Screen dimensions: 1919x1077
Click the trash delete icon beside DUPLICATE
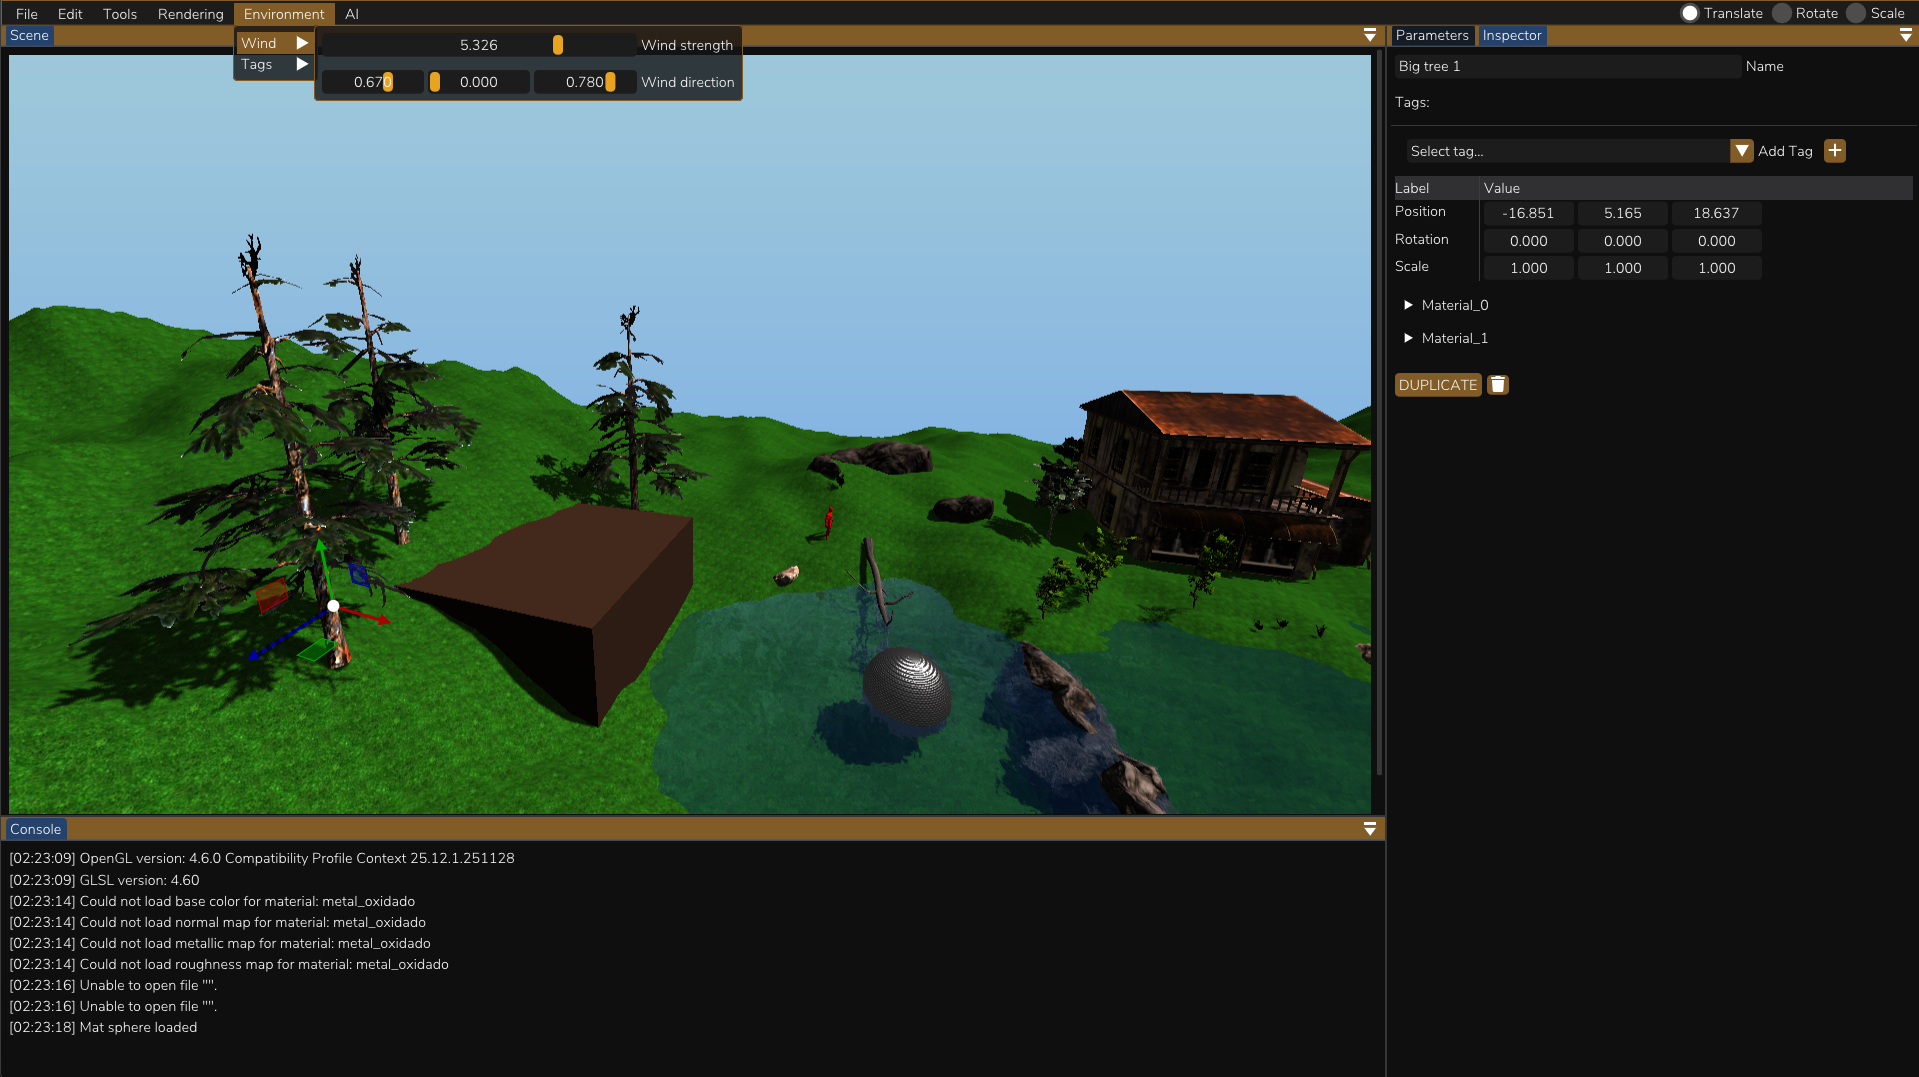1497,385
